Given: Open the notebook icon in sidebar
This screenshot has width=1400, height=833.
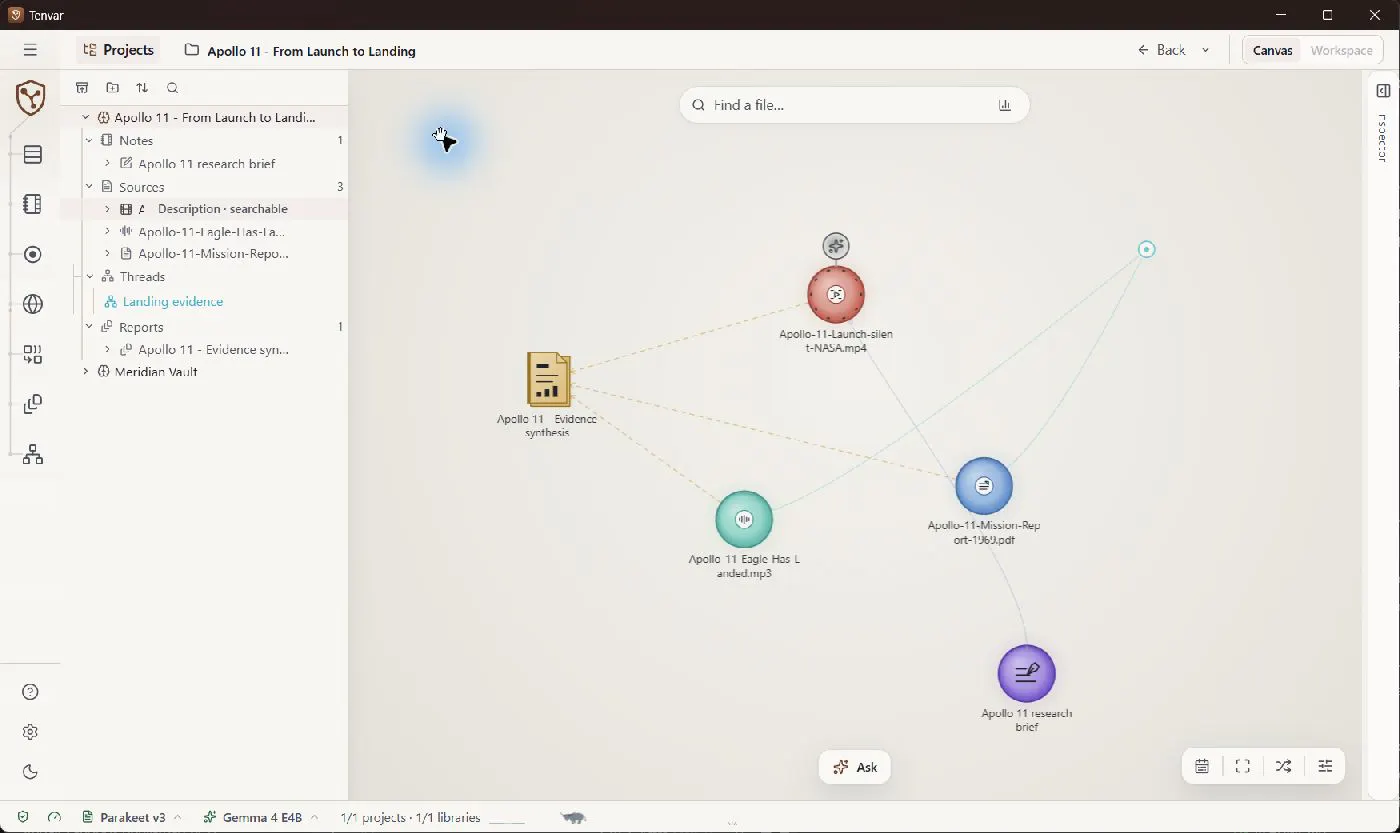Looking at the screenshot, I should pyautogui.click(x=32, y=204).
